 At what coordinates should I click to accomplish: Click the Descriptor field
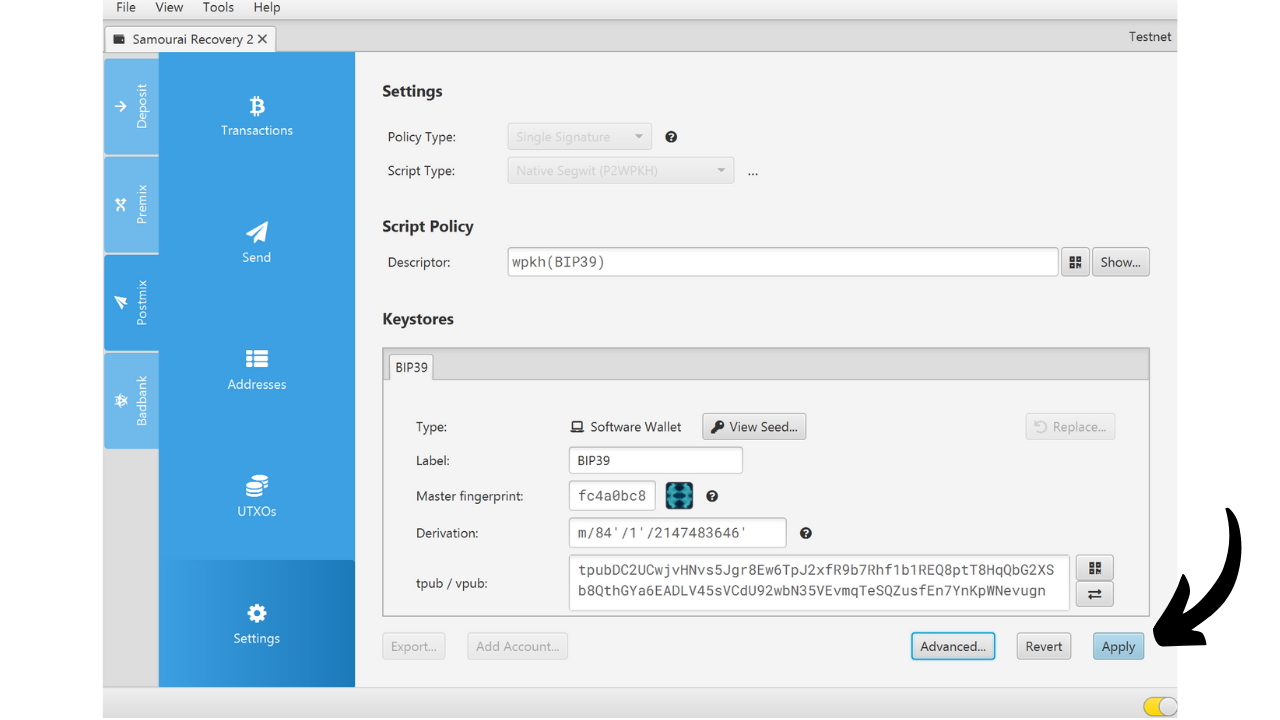(x=783, y=262)
